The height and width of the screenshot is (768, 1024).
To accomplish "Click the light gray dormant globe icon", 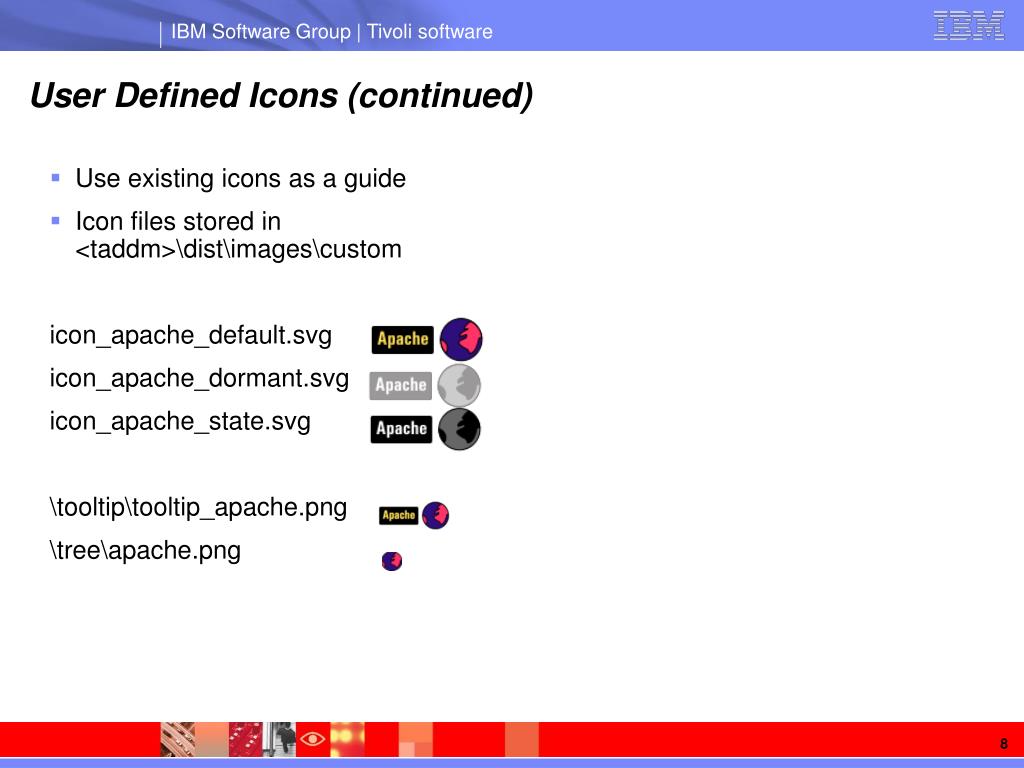I will pos(459,385).
